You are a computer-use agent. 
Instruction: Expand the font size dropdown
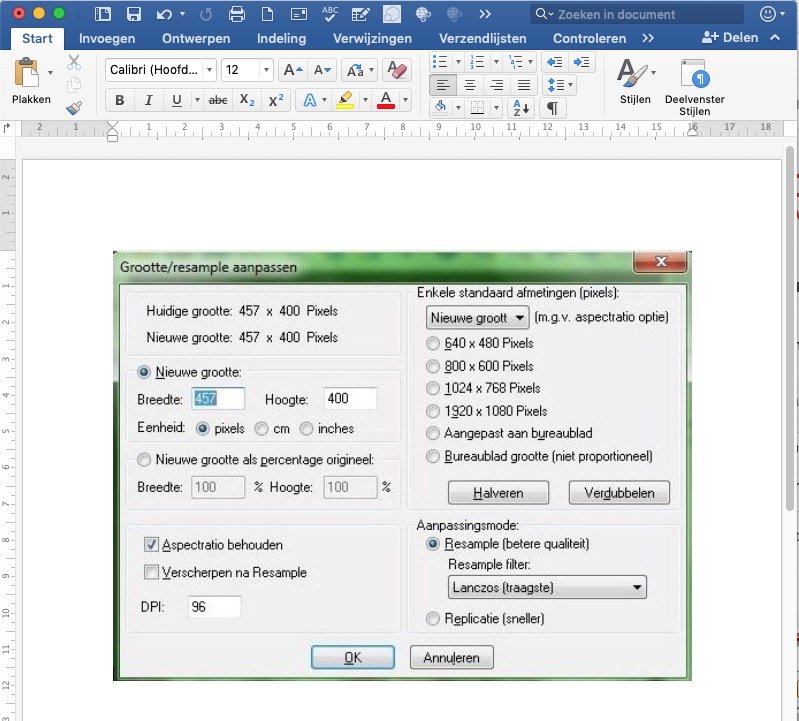click(x=266, y=70)
